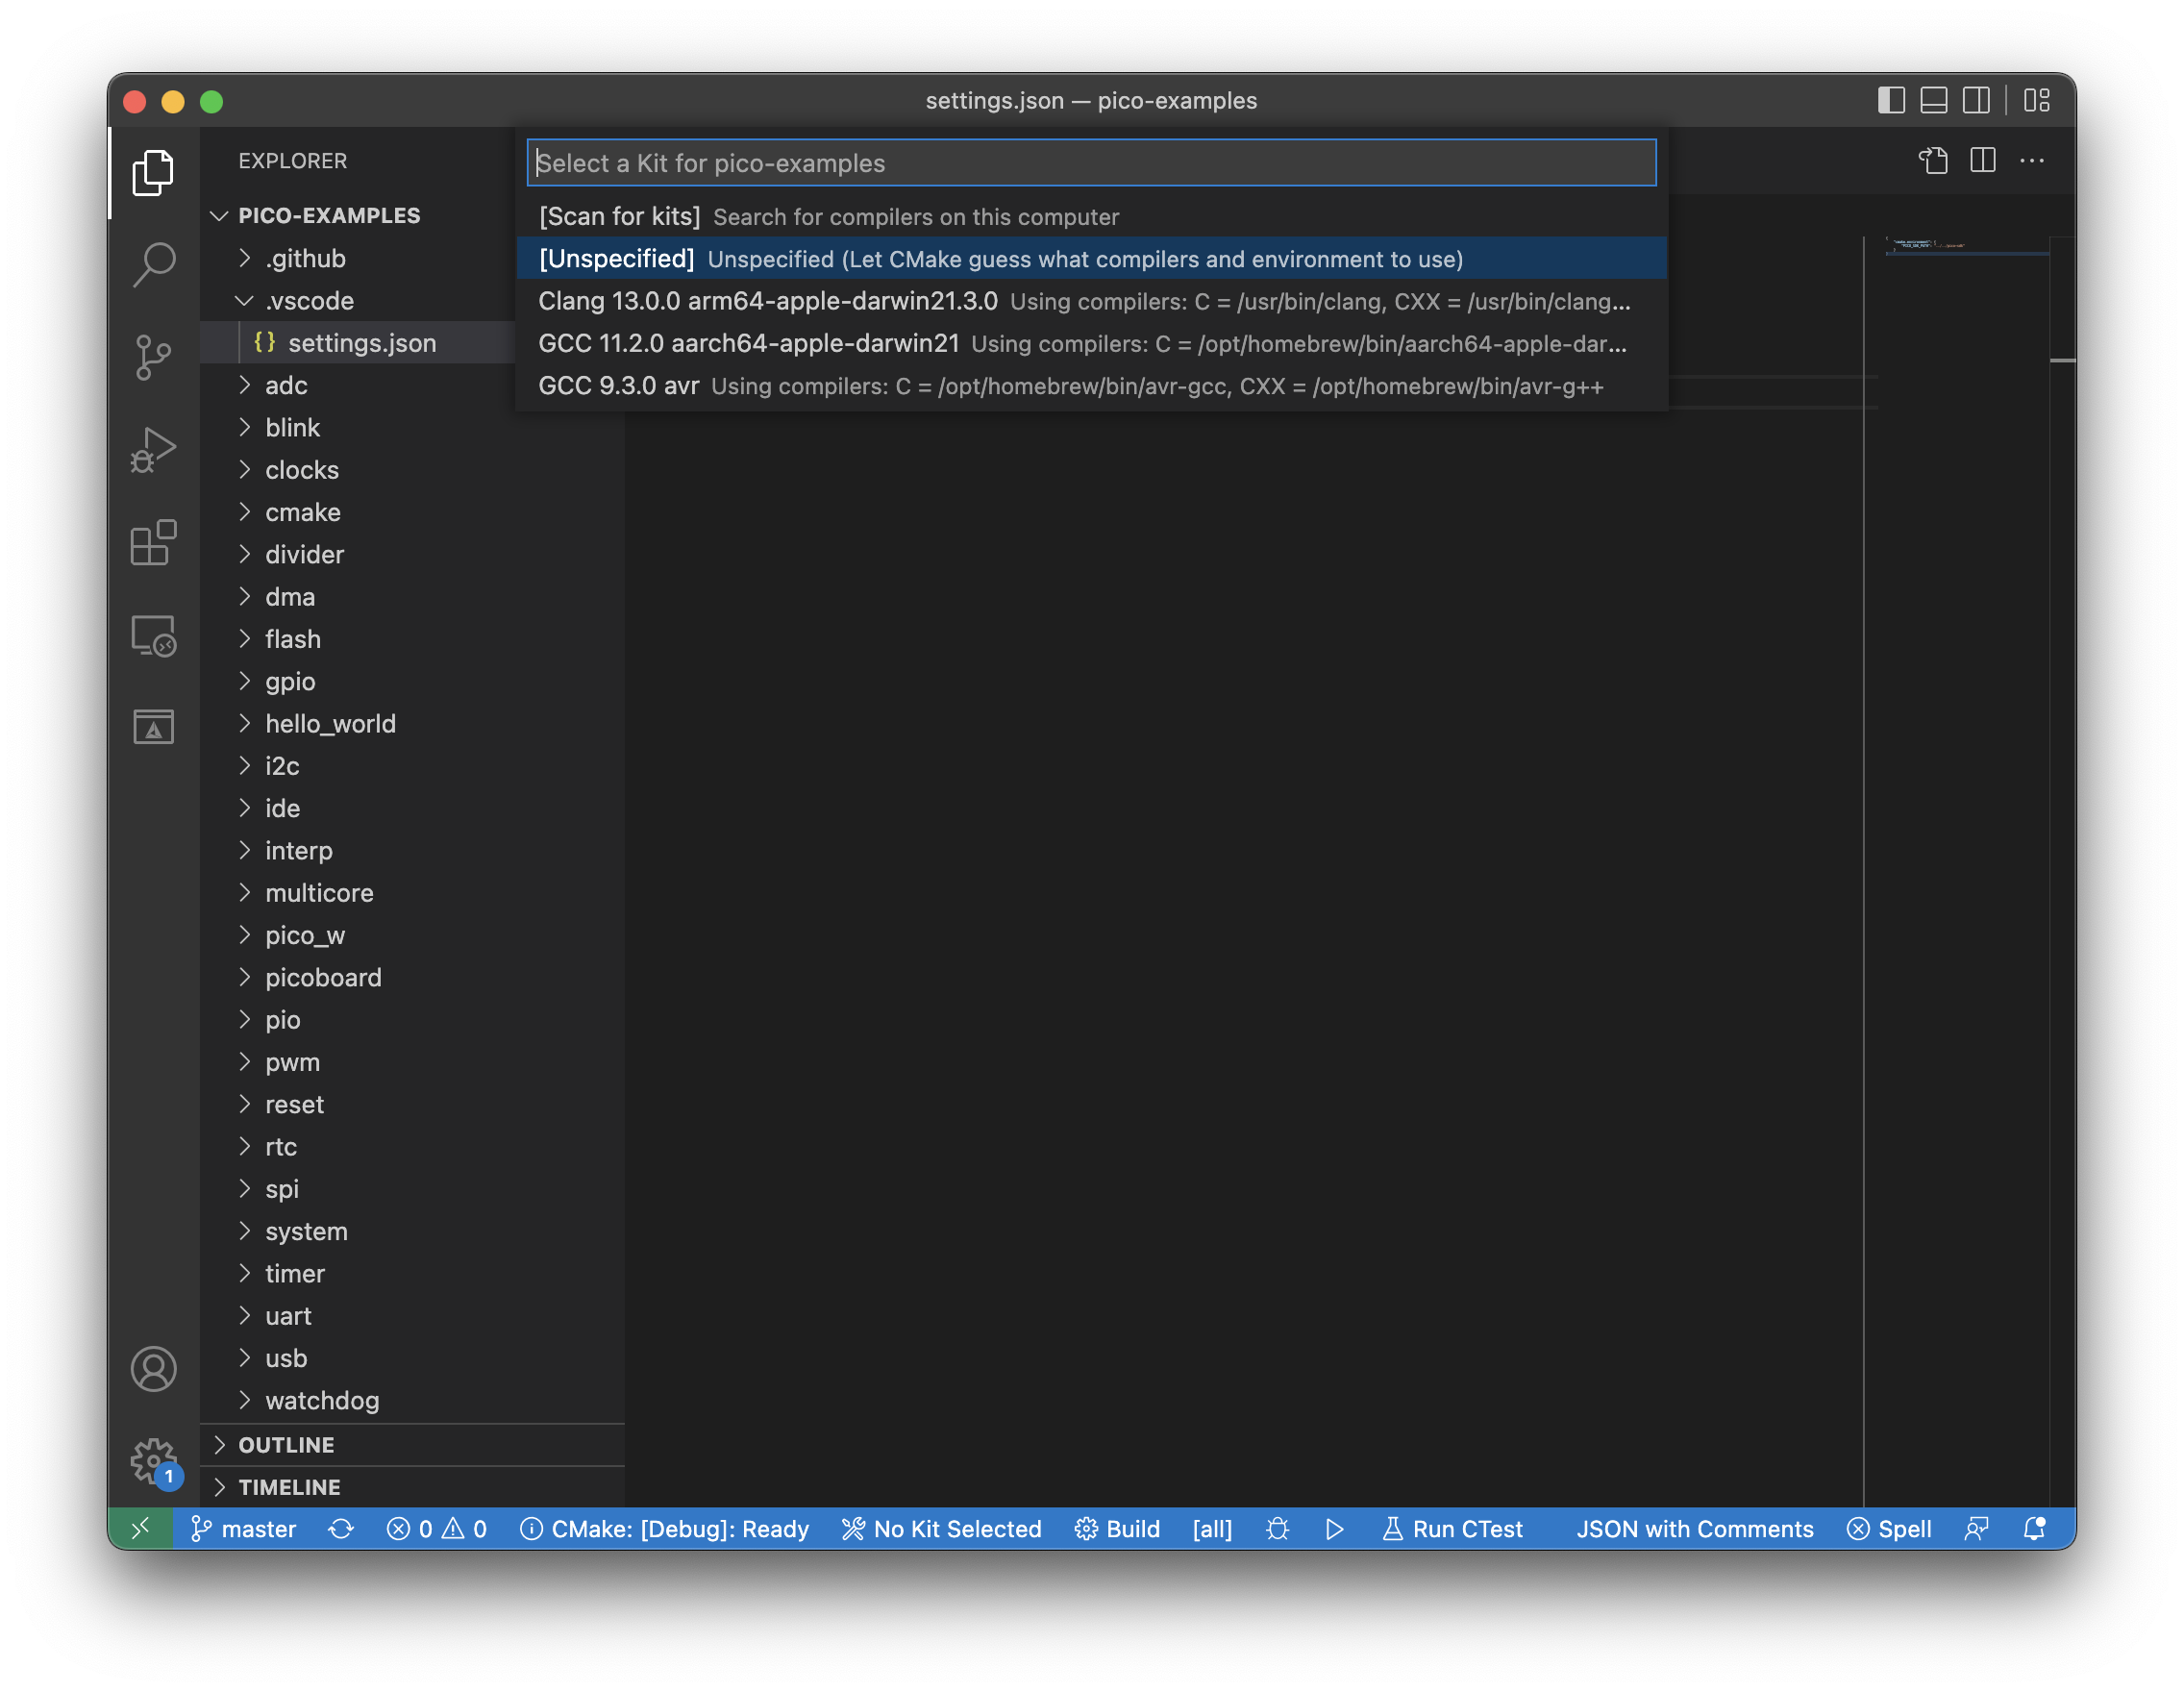The height and width of the screenshot is (1692, 2184).
Task: Open Remote Explorer icon in activity bar
Action: click(x=153, y=636)
